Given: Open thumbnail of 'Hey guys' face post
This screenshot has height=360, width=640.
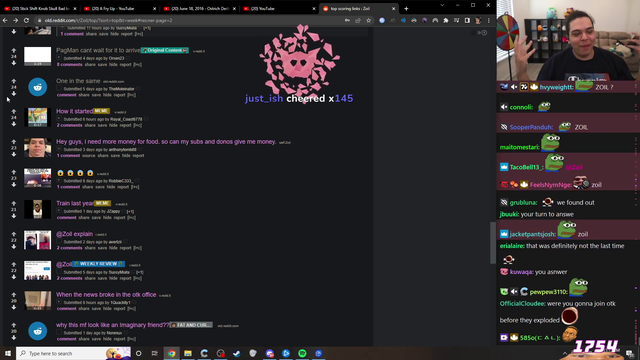Looking at the screenshot, I should coord(38,148).
